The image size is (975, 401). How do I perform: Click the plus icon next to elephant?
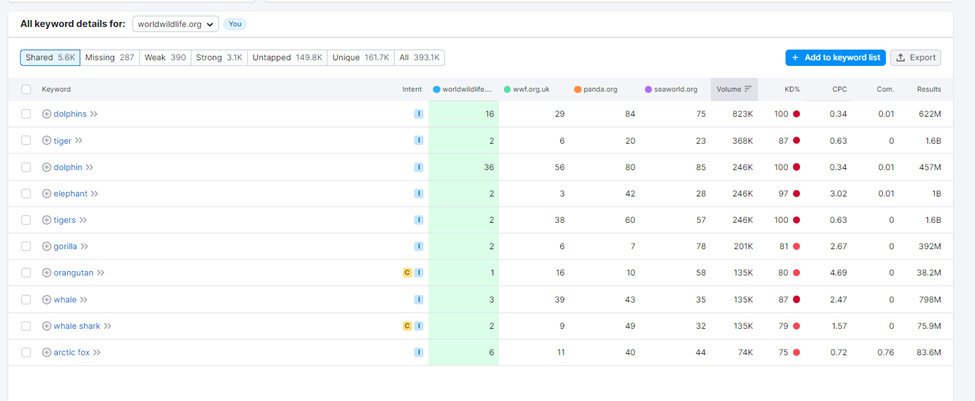[46, 193]
